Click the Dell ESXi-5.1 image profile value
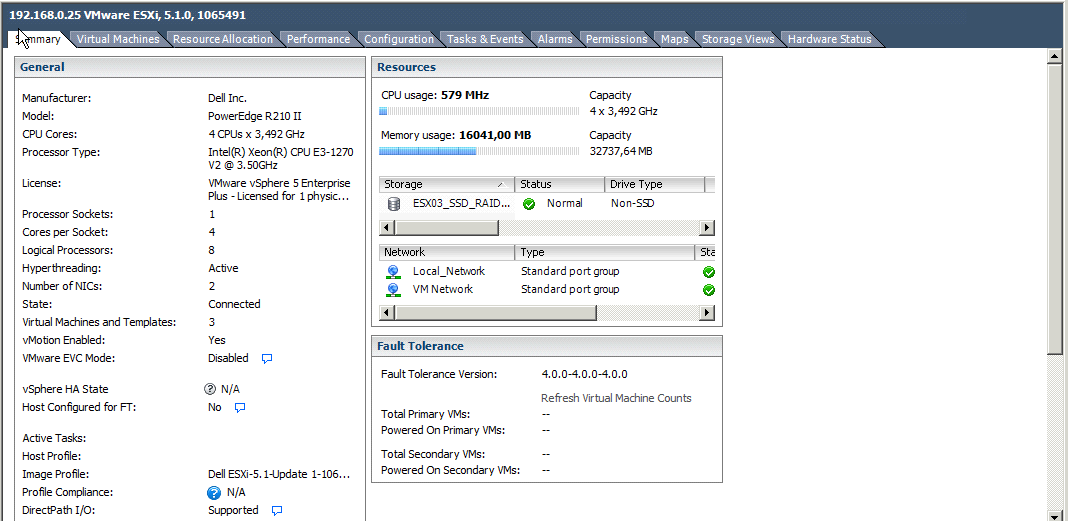 (x=279, y=475)
